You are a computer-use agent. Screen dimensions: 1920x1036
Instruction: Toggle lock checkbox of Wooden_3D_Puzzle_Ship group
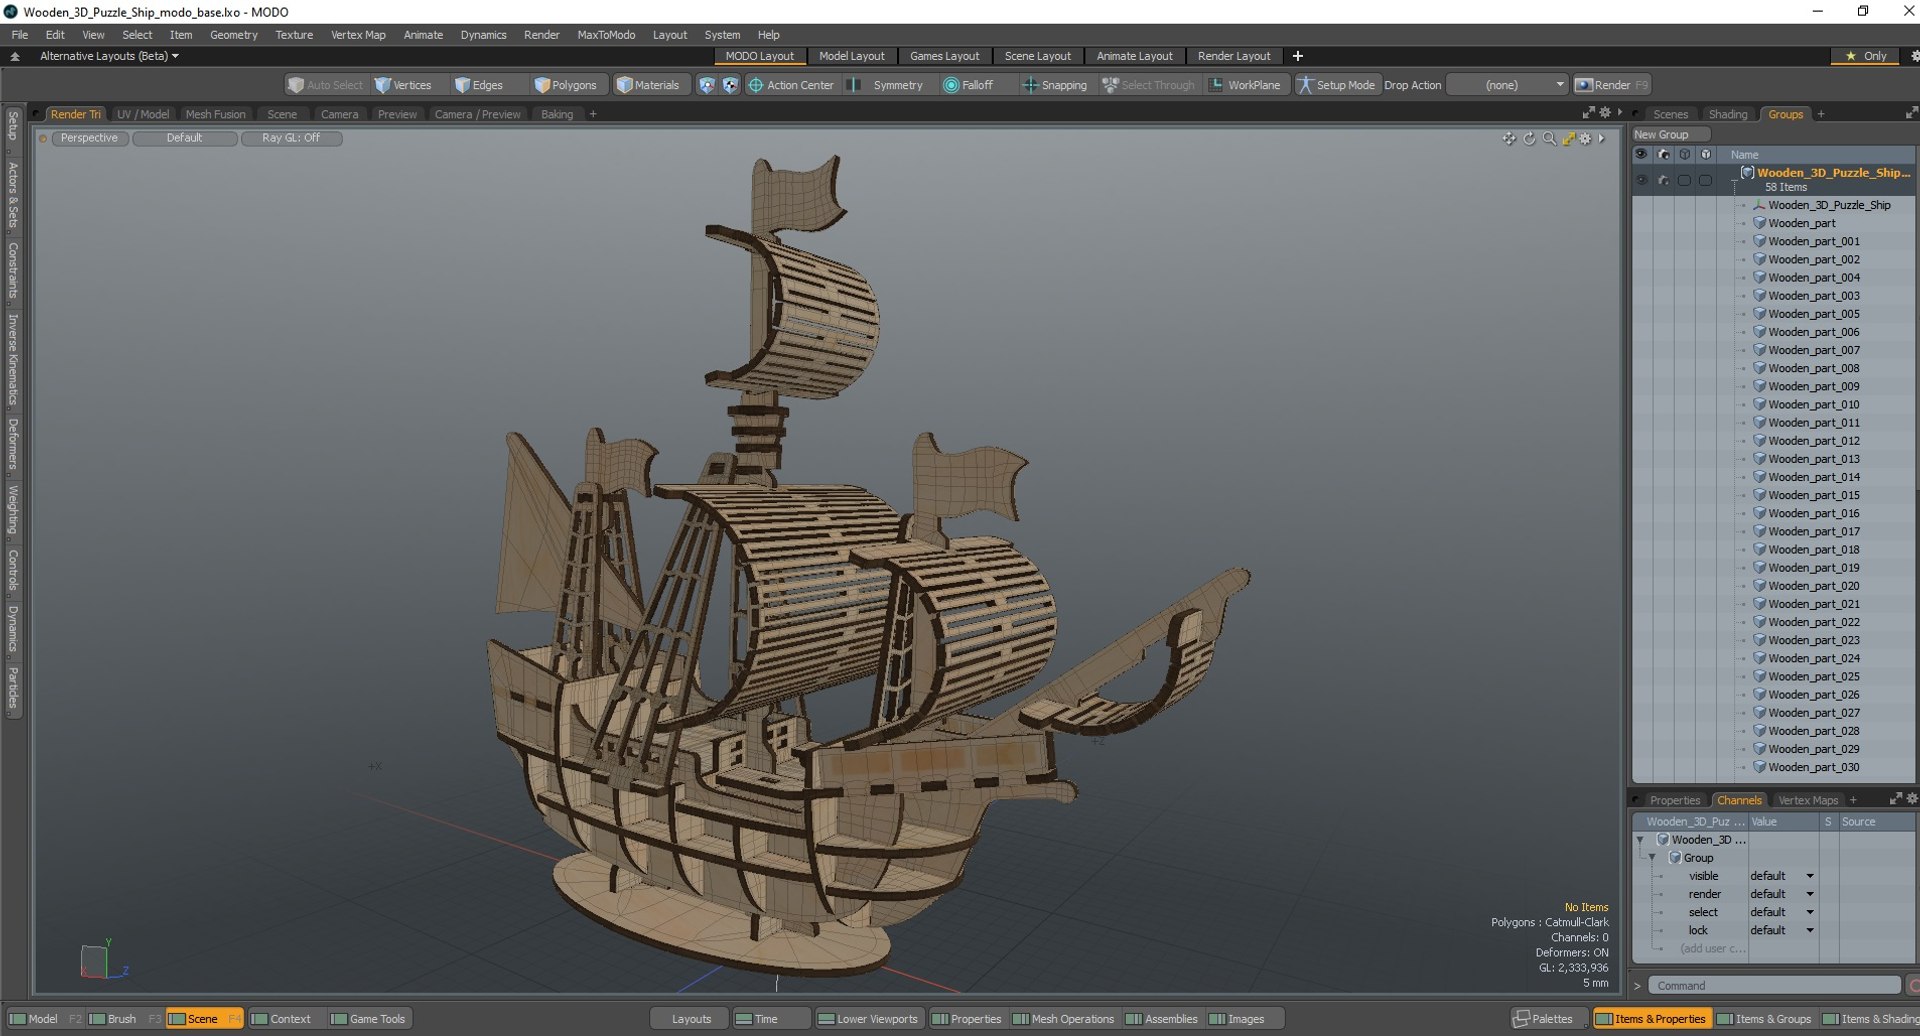click(x=1706, y=180)
